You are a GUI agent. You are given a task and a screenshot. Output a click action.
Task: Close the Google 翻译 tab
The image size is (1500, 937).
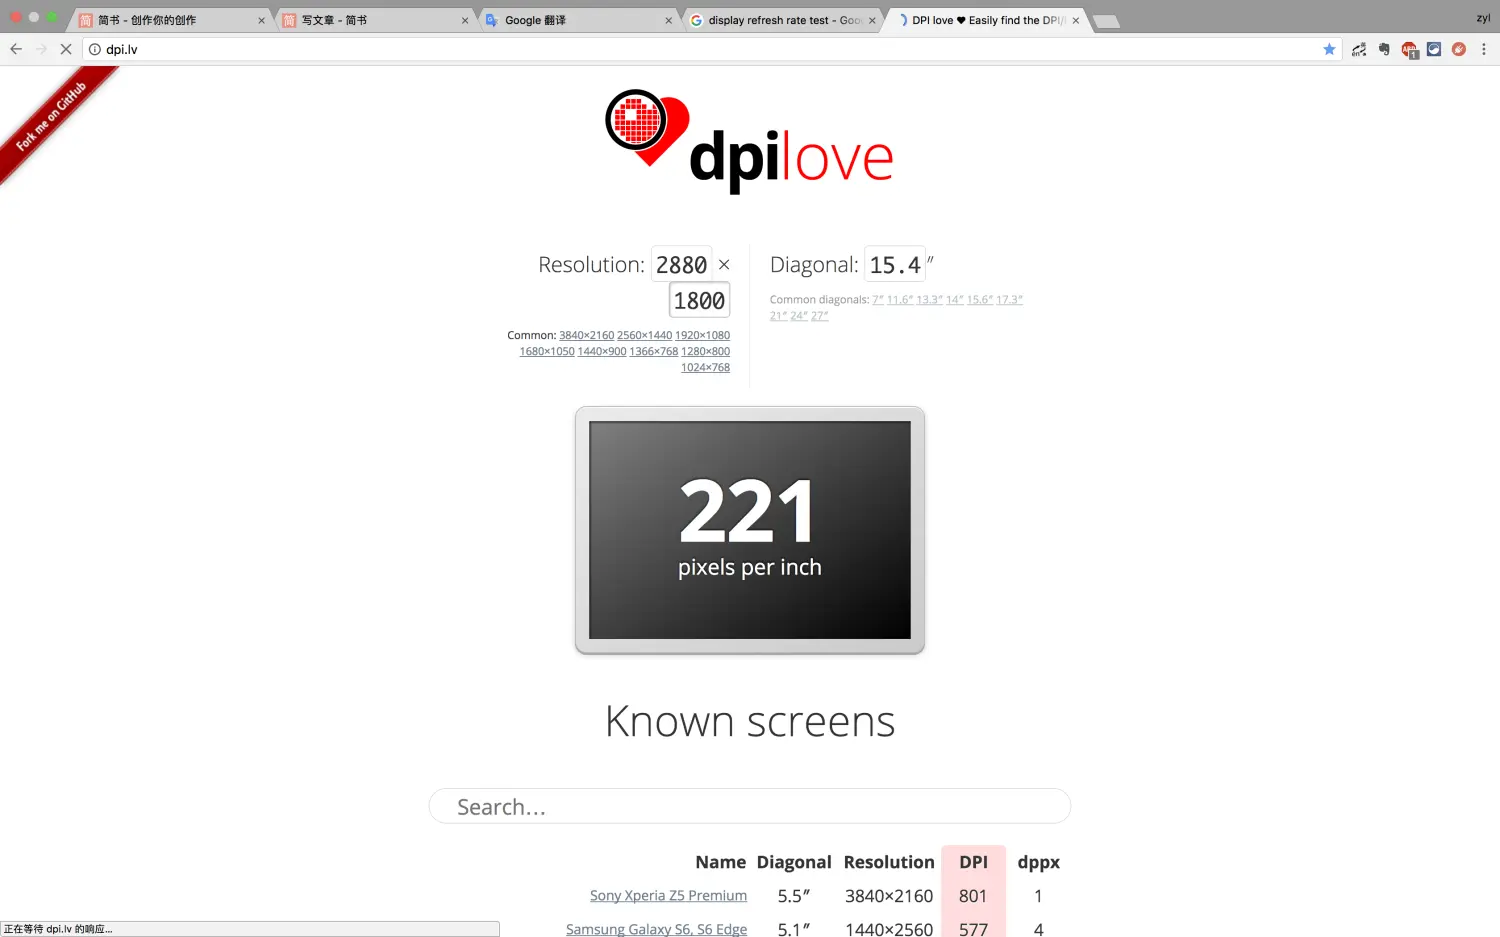[x=669, y=20]
